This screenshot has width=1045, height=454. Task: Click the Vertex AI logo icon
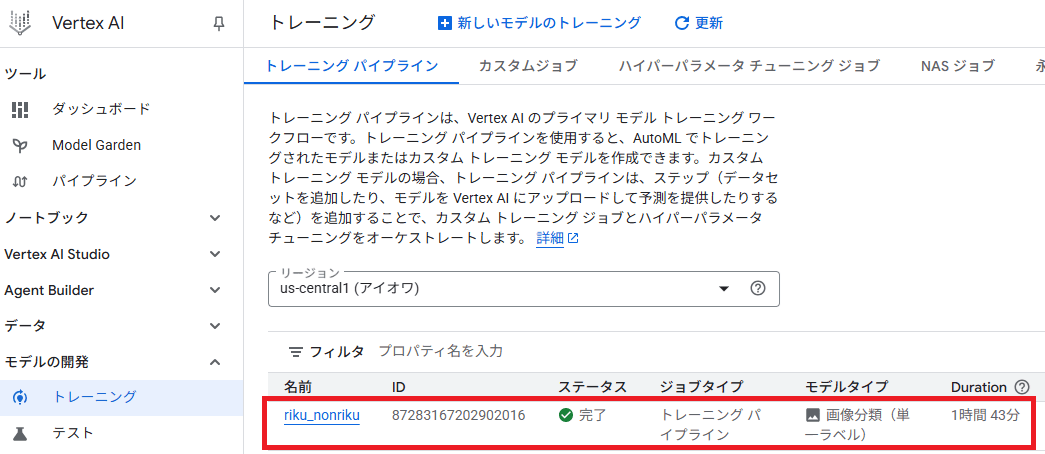click(21, 23)
